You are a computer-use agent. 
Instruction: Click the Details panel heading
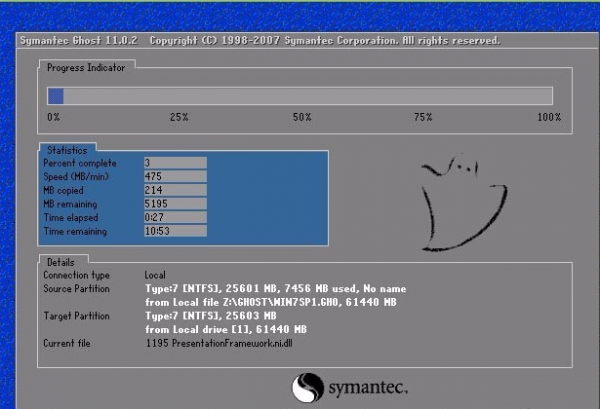point(60,262)
